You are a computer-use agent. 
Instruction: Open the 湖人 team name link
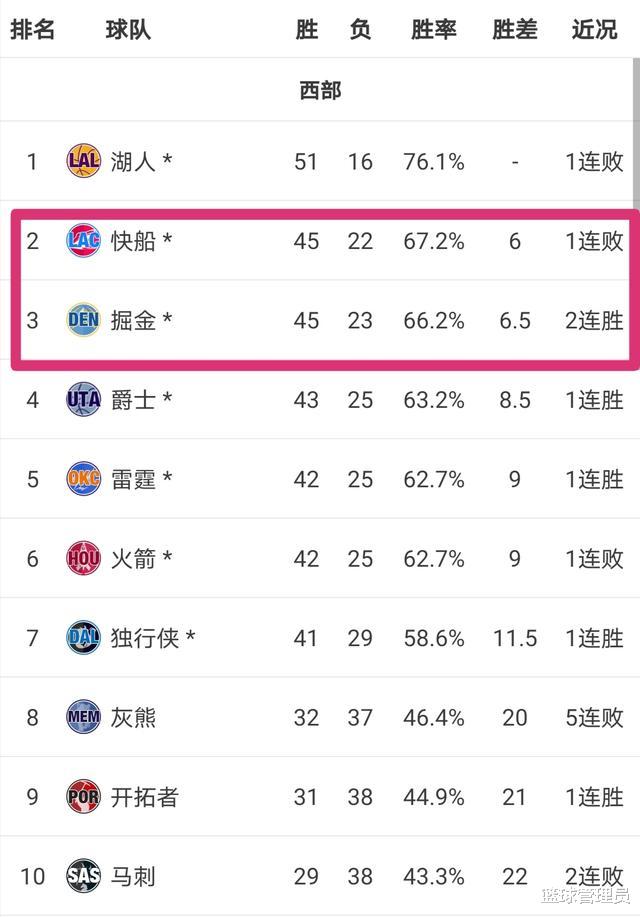click(x=133, y=161)
